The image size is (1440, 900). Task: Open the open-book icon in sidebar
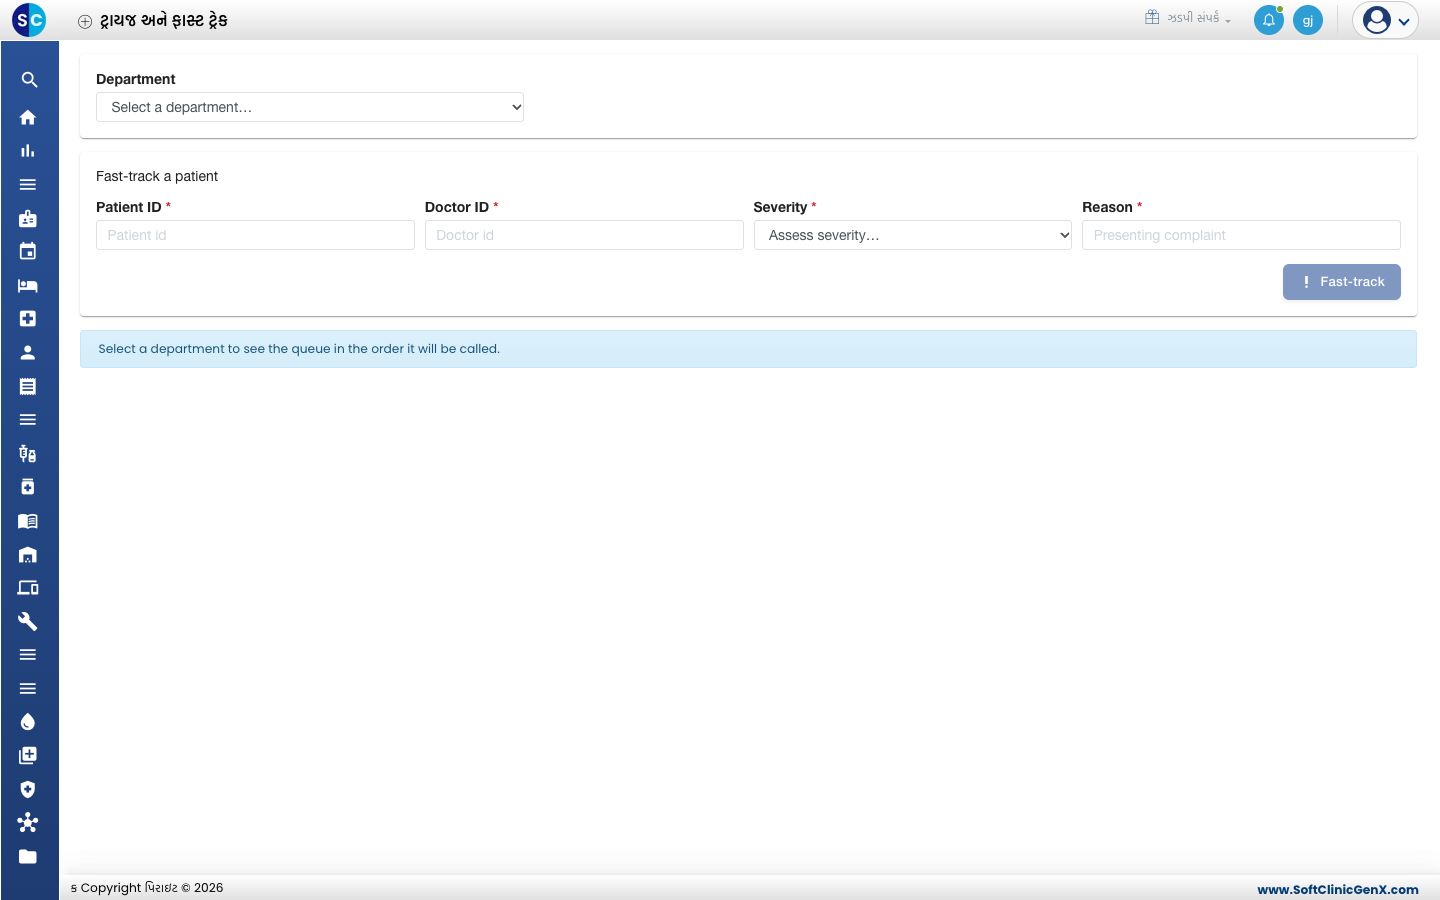click(x=28, y=521)
